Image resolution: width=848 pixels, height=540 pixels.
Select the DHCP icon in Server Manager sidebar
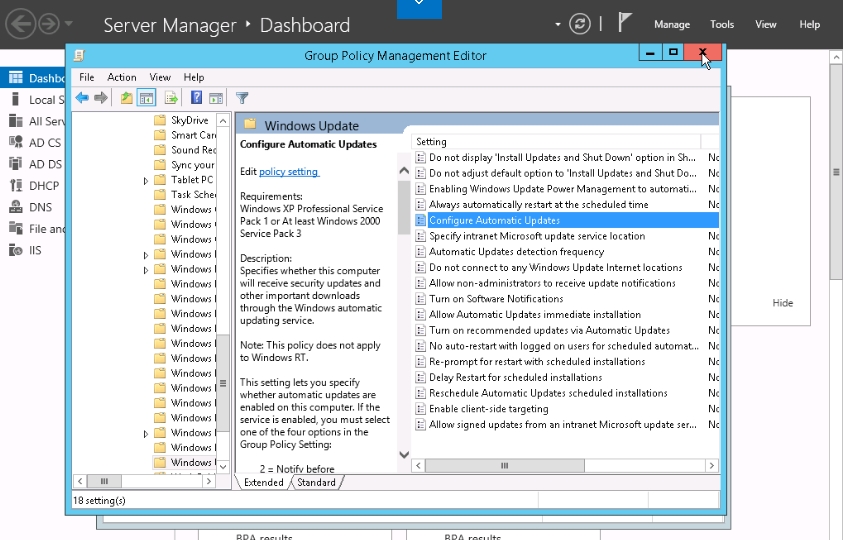pos(16,186)
